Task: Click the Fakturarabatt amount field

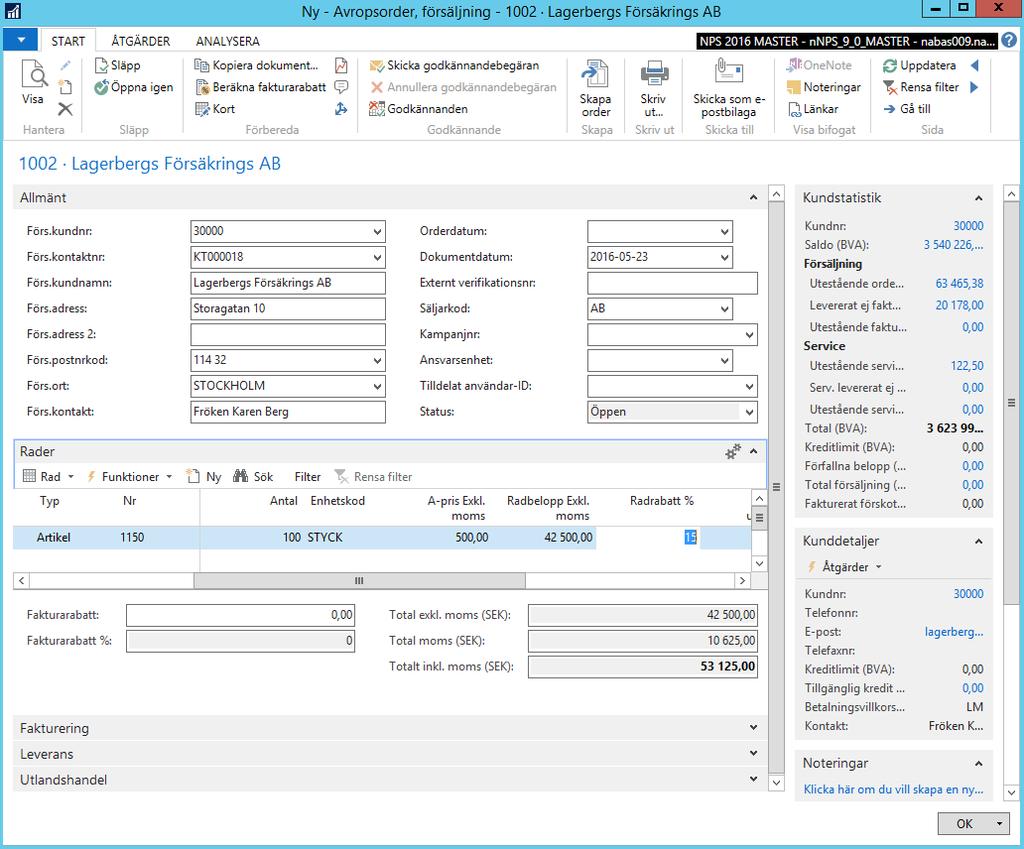Action: point(240,615)
